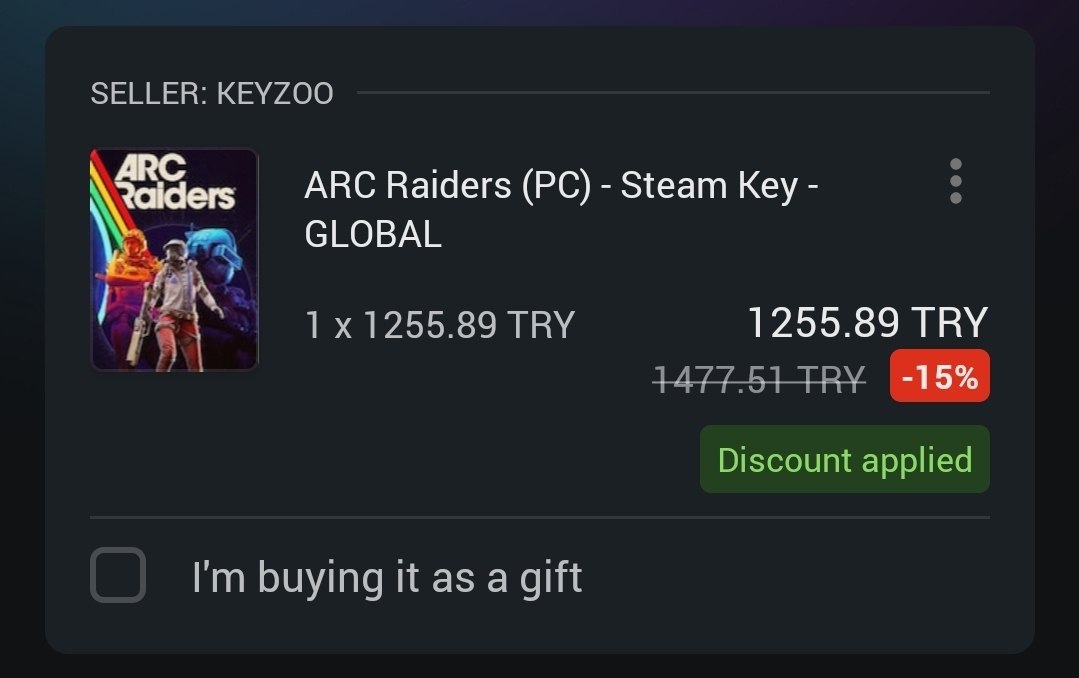1079x678 pixels.
Task: Tick the gift purchase checkbox
Action: point(118,575)
